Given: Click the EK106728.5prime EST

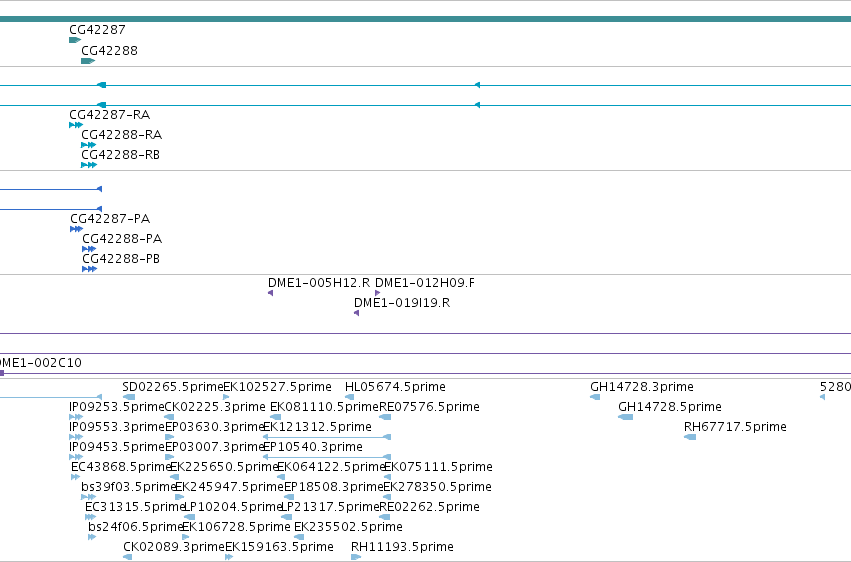Looking at the screenshot, I should (x=236, y=527).
